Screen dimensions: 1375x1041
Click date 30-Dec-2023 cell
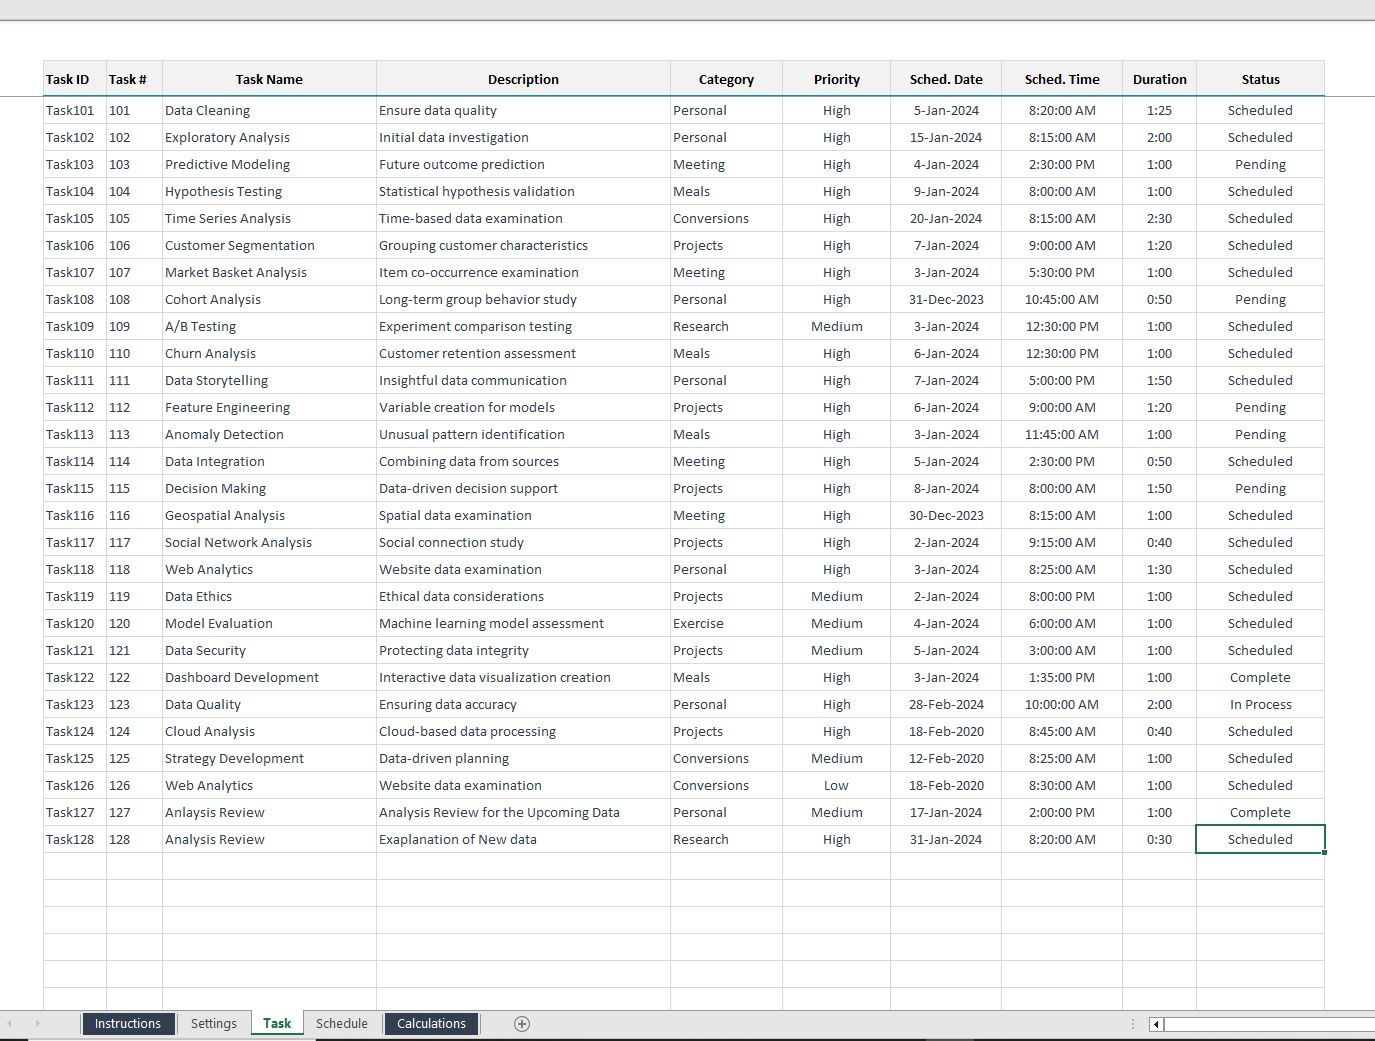click(x=946, y=515)
